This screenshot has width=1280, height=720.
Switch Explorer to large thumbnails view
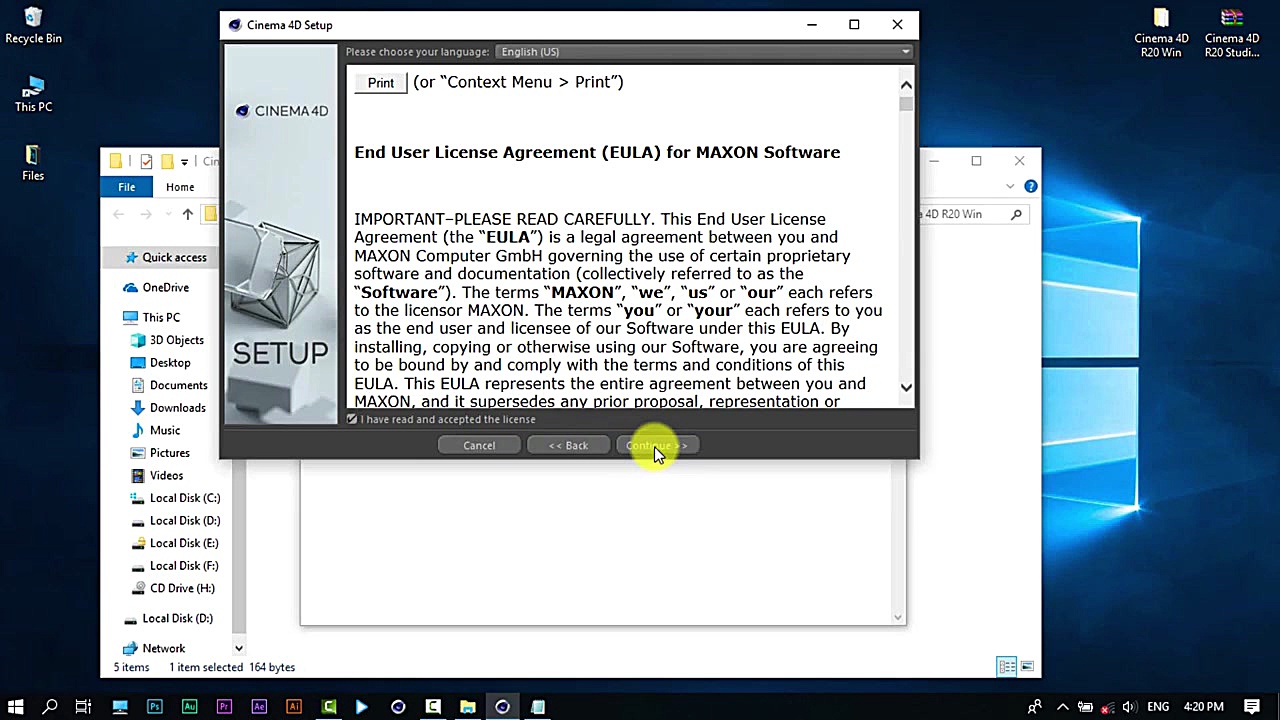click(x=1026, y=667)
